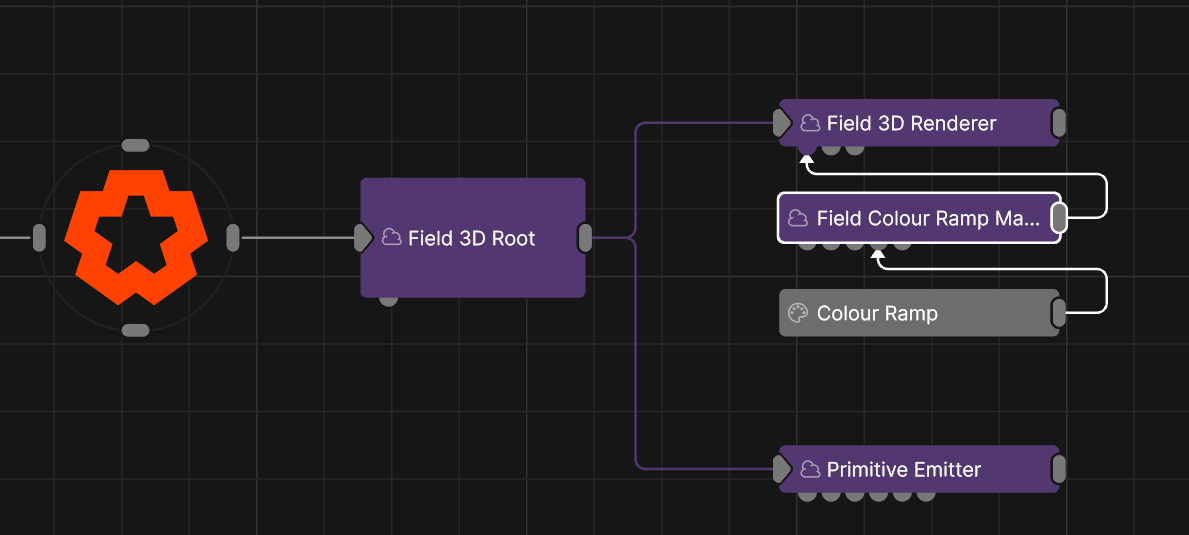Click the palette icon on Colour Ramp node

[x=798, y=313]
